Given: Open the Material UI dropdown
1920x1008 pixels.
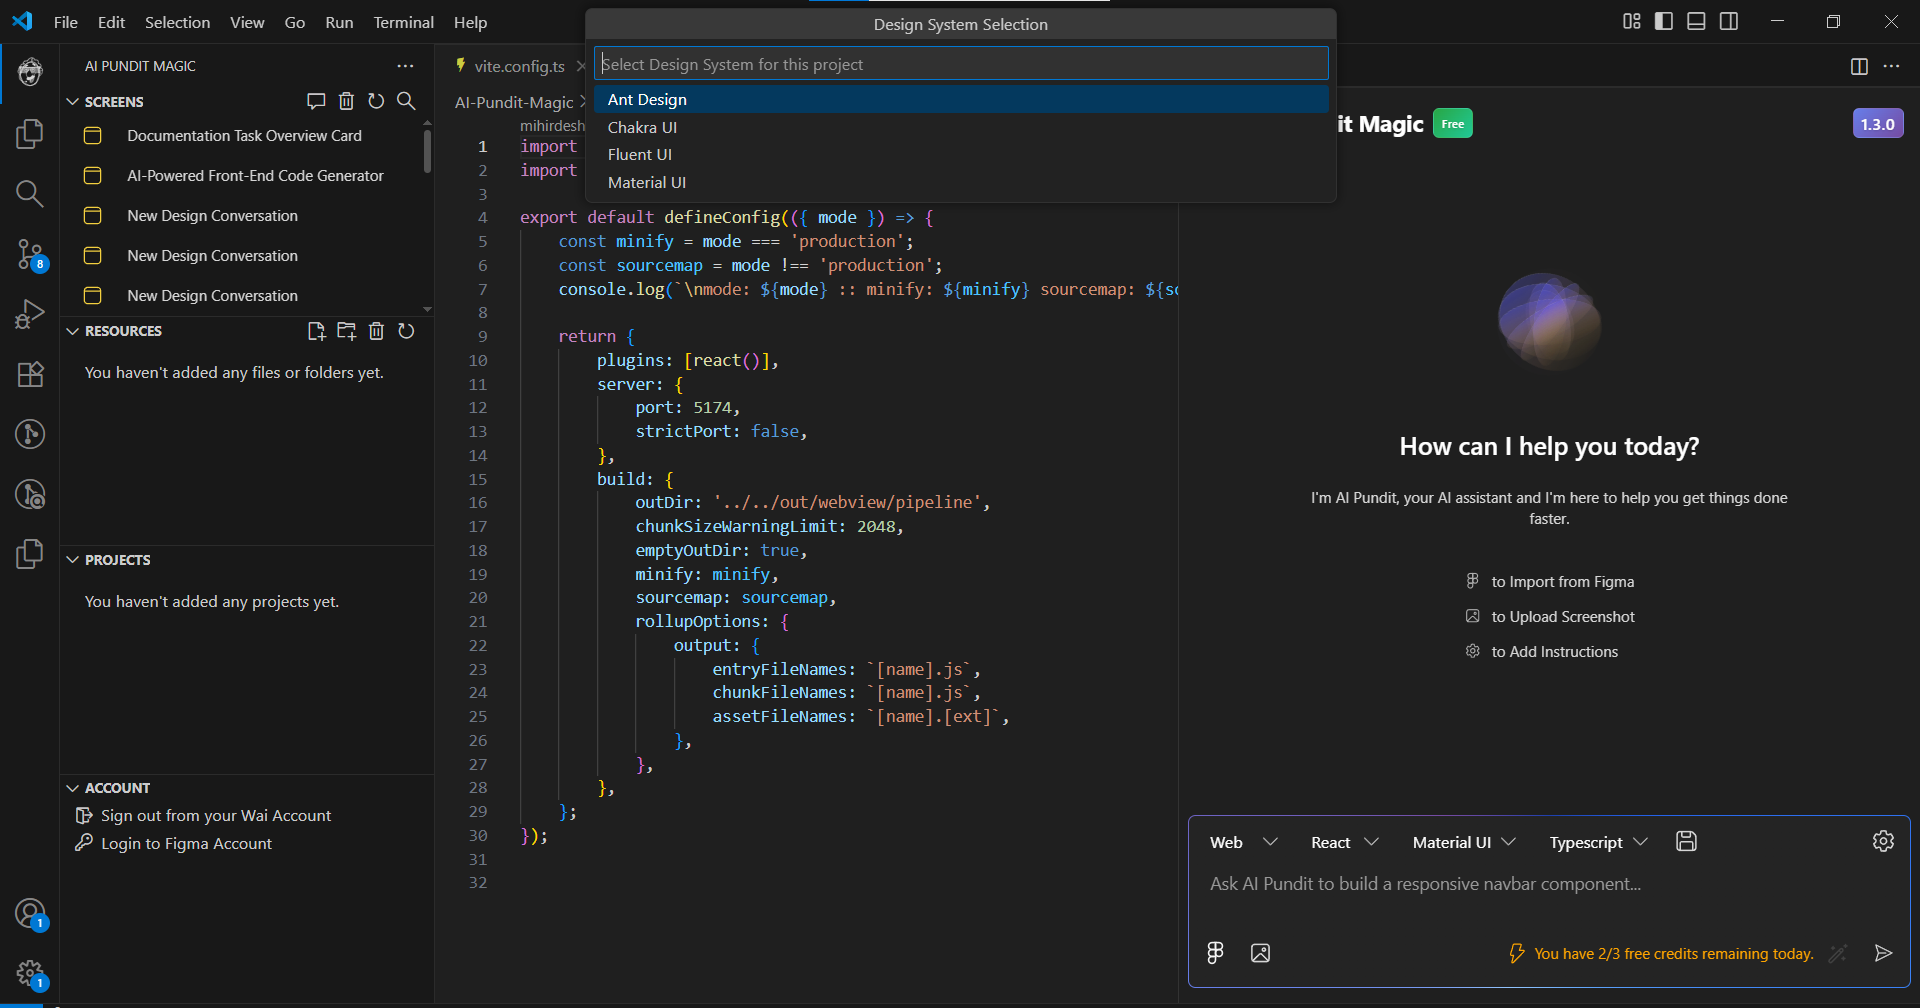Looking at the screenshot, I should pos(1464,843).
